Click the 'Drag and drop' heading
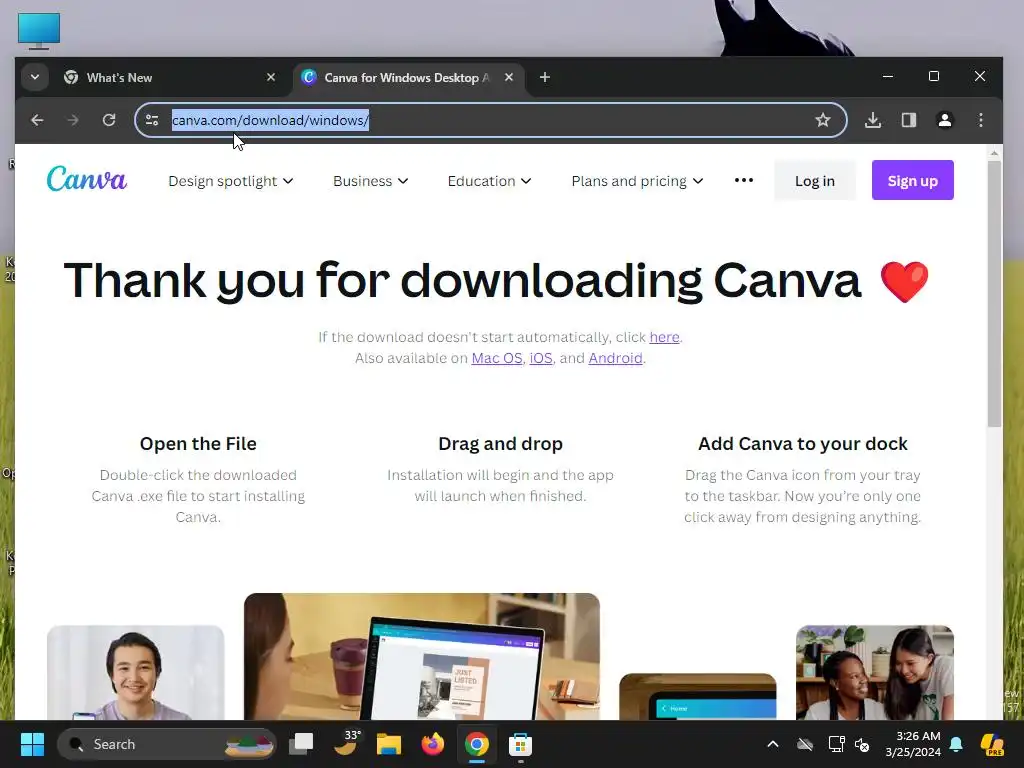The width and height of the screenshot is (1024, 768). click(500, 443)
